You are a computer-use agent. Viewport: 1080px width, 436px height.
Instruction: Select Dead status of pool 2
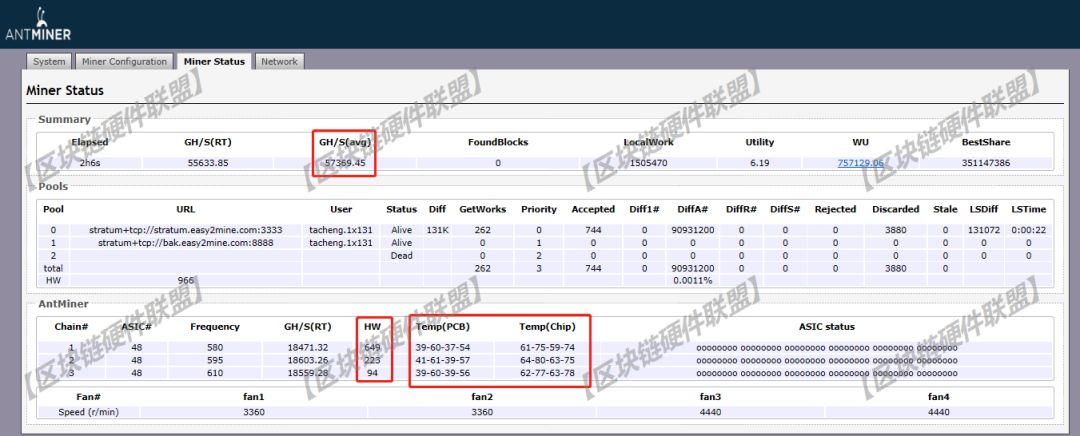(x=402, y=256)
